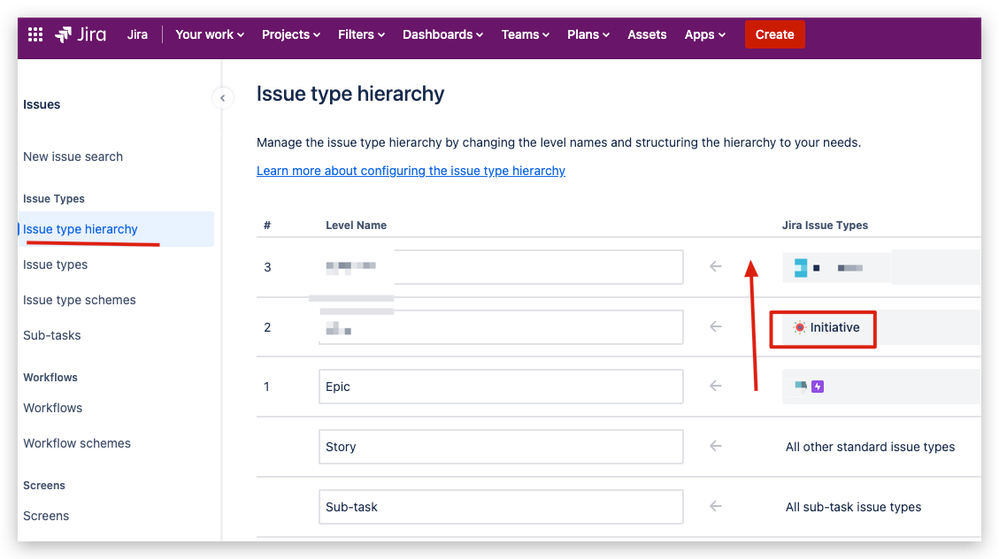Click 'All other standard issue types' text
Image resolution: width=999 pixels, height=559 pixels.
tap(870, 447)
